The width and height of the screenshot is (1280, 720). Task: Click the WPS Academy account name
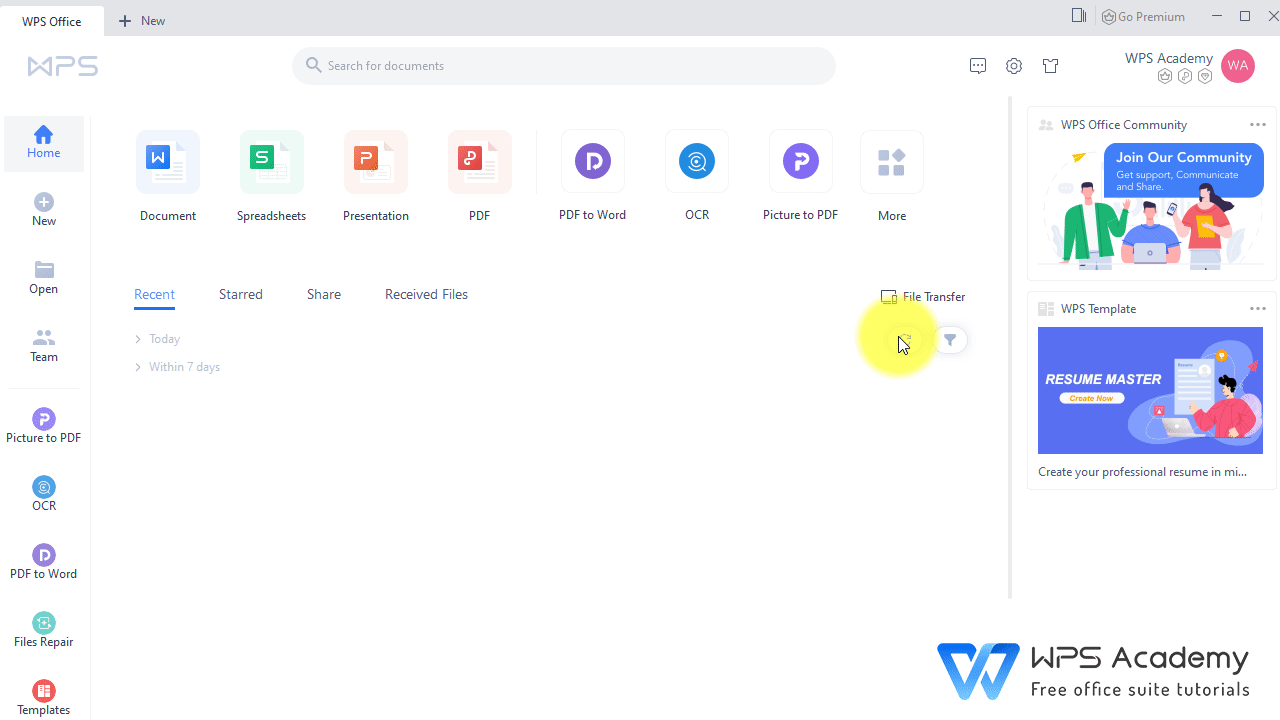[x=1169, y=58]
